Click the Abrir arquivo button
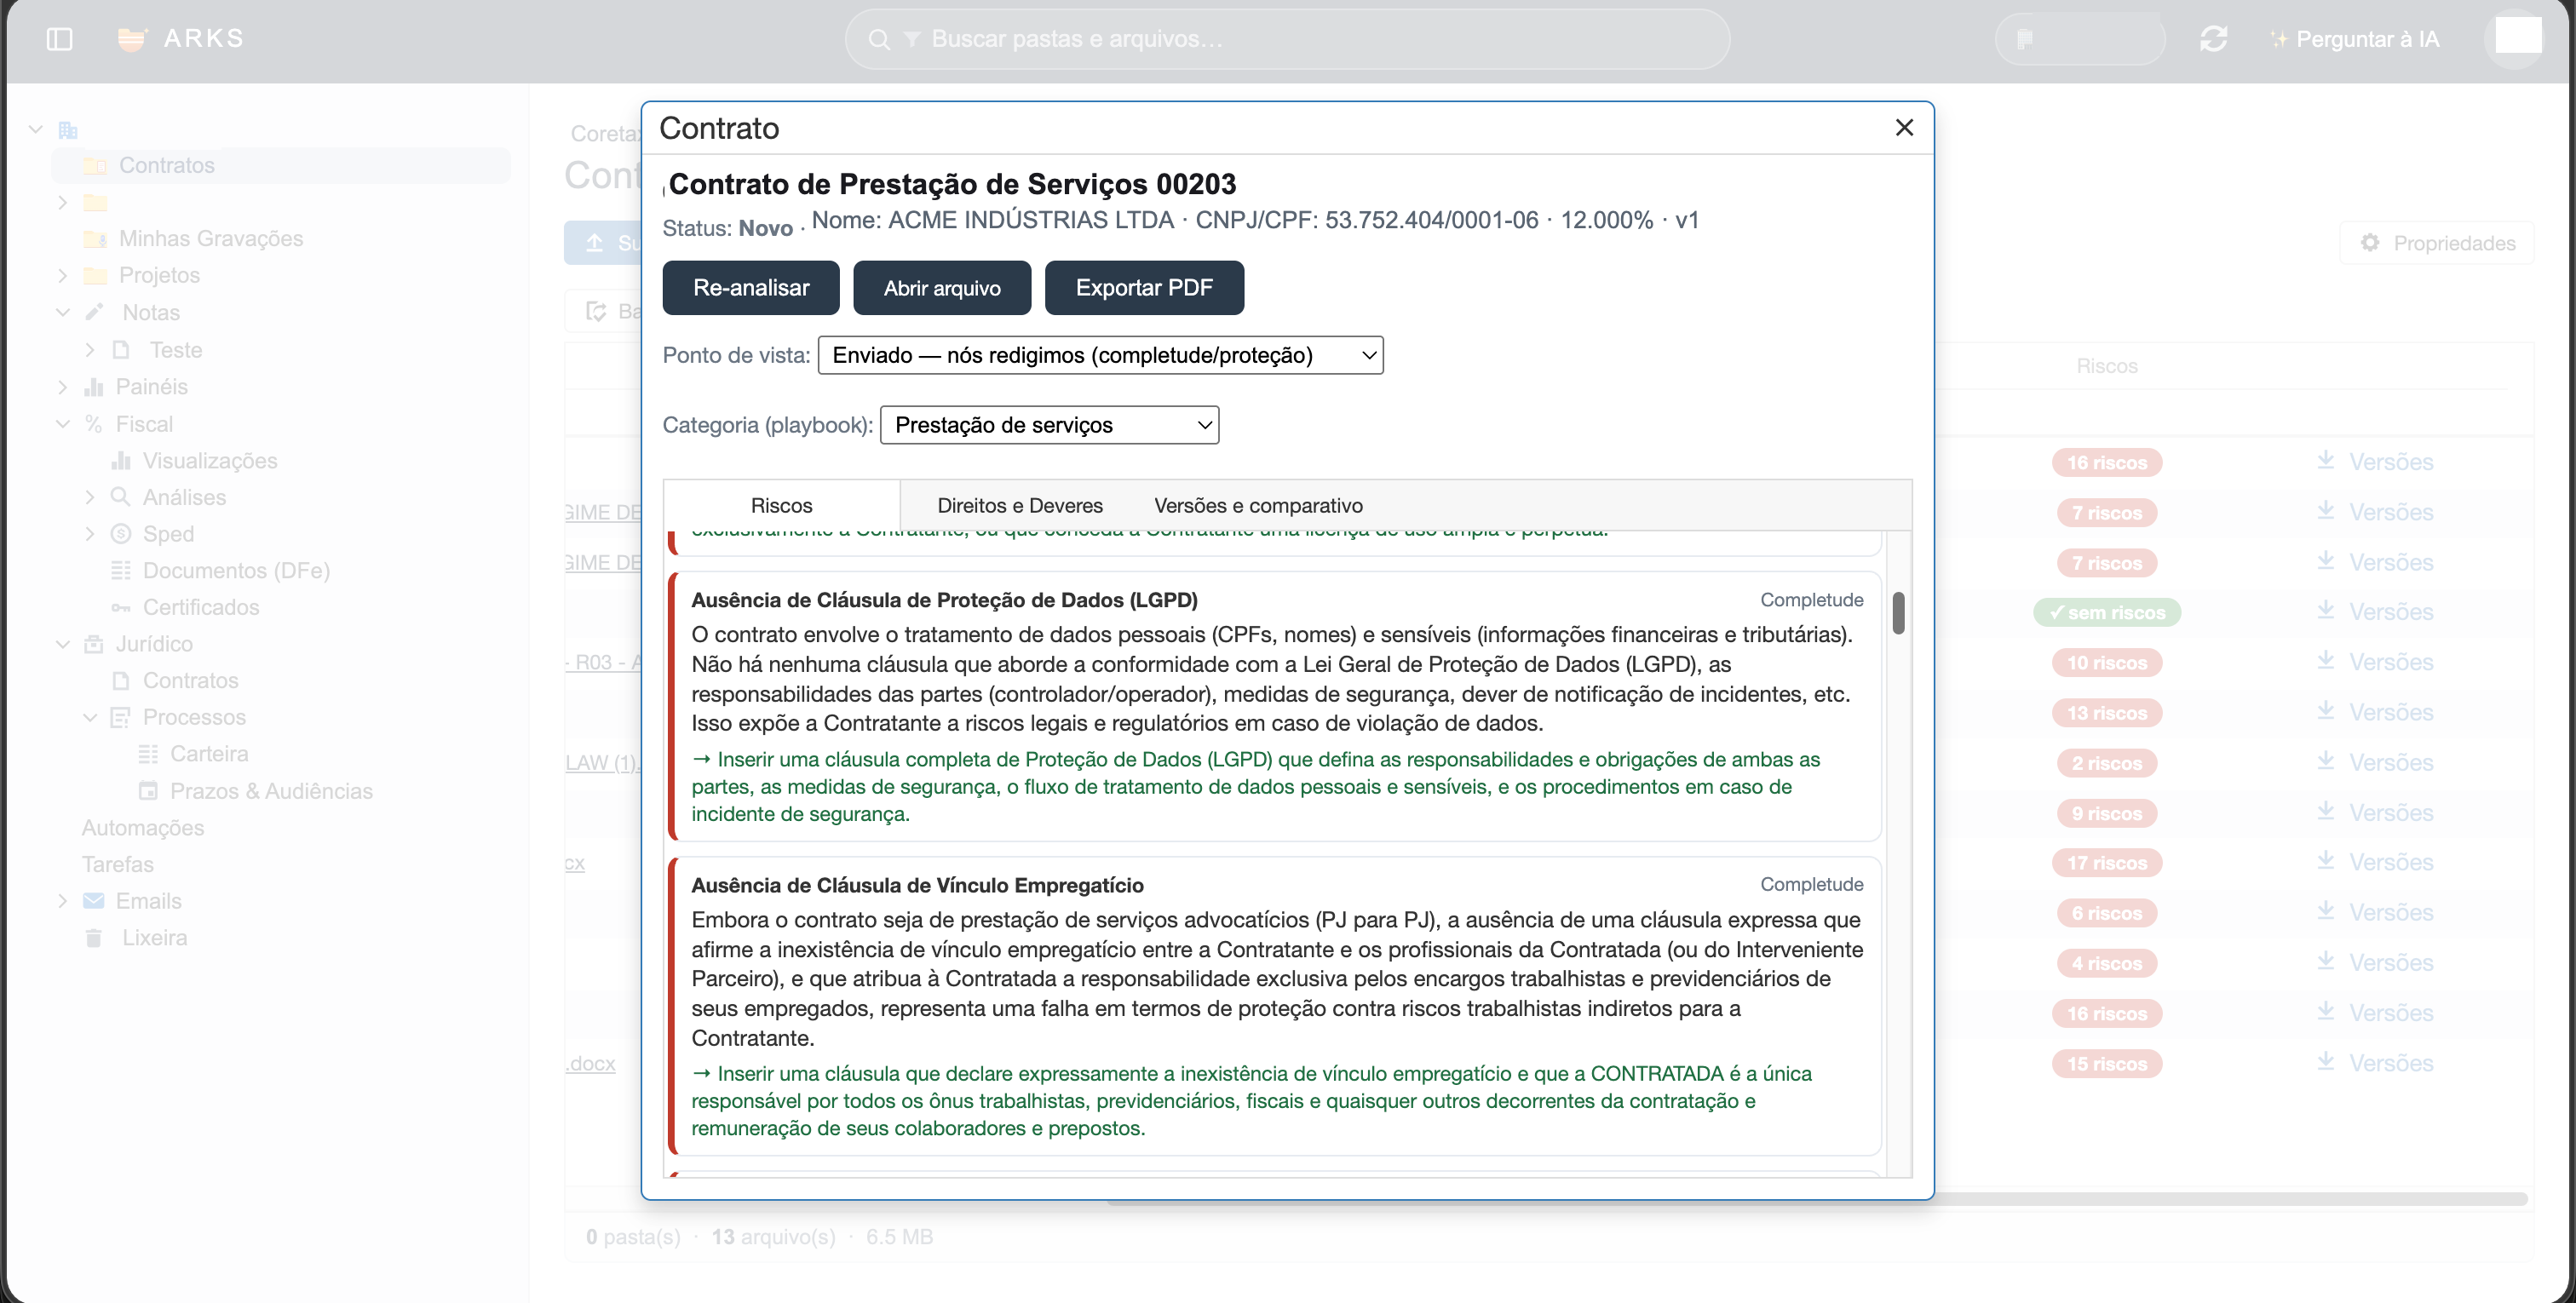Image resolution: width=2576 pixels, height=1303 pixels. (x=942, y=288)
